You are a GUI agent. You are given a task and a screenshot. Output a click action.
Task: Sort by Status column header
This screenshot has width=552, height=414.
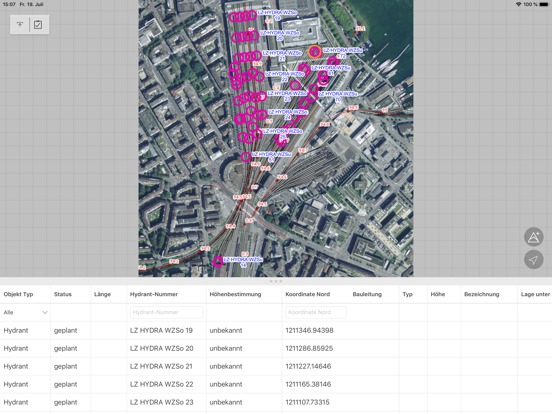[63, 294]
